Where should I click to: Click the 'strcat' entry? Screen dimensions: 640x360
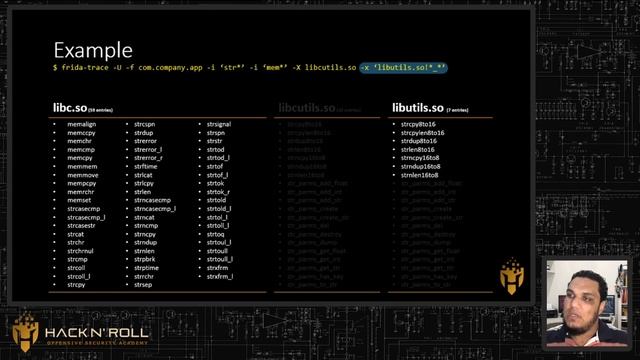[x=76, y=234]
